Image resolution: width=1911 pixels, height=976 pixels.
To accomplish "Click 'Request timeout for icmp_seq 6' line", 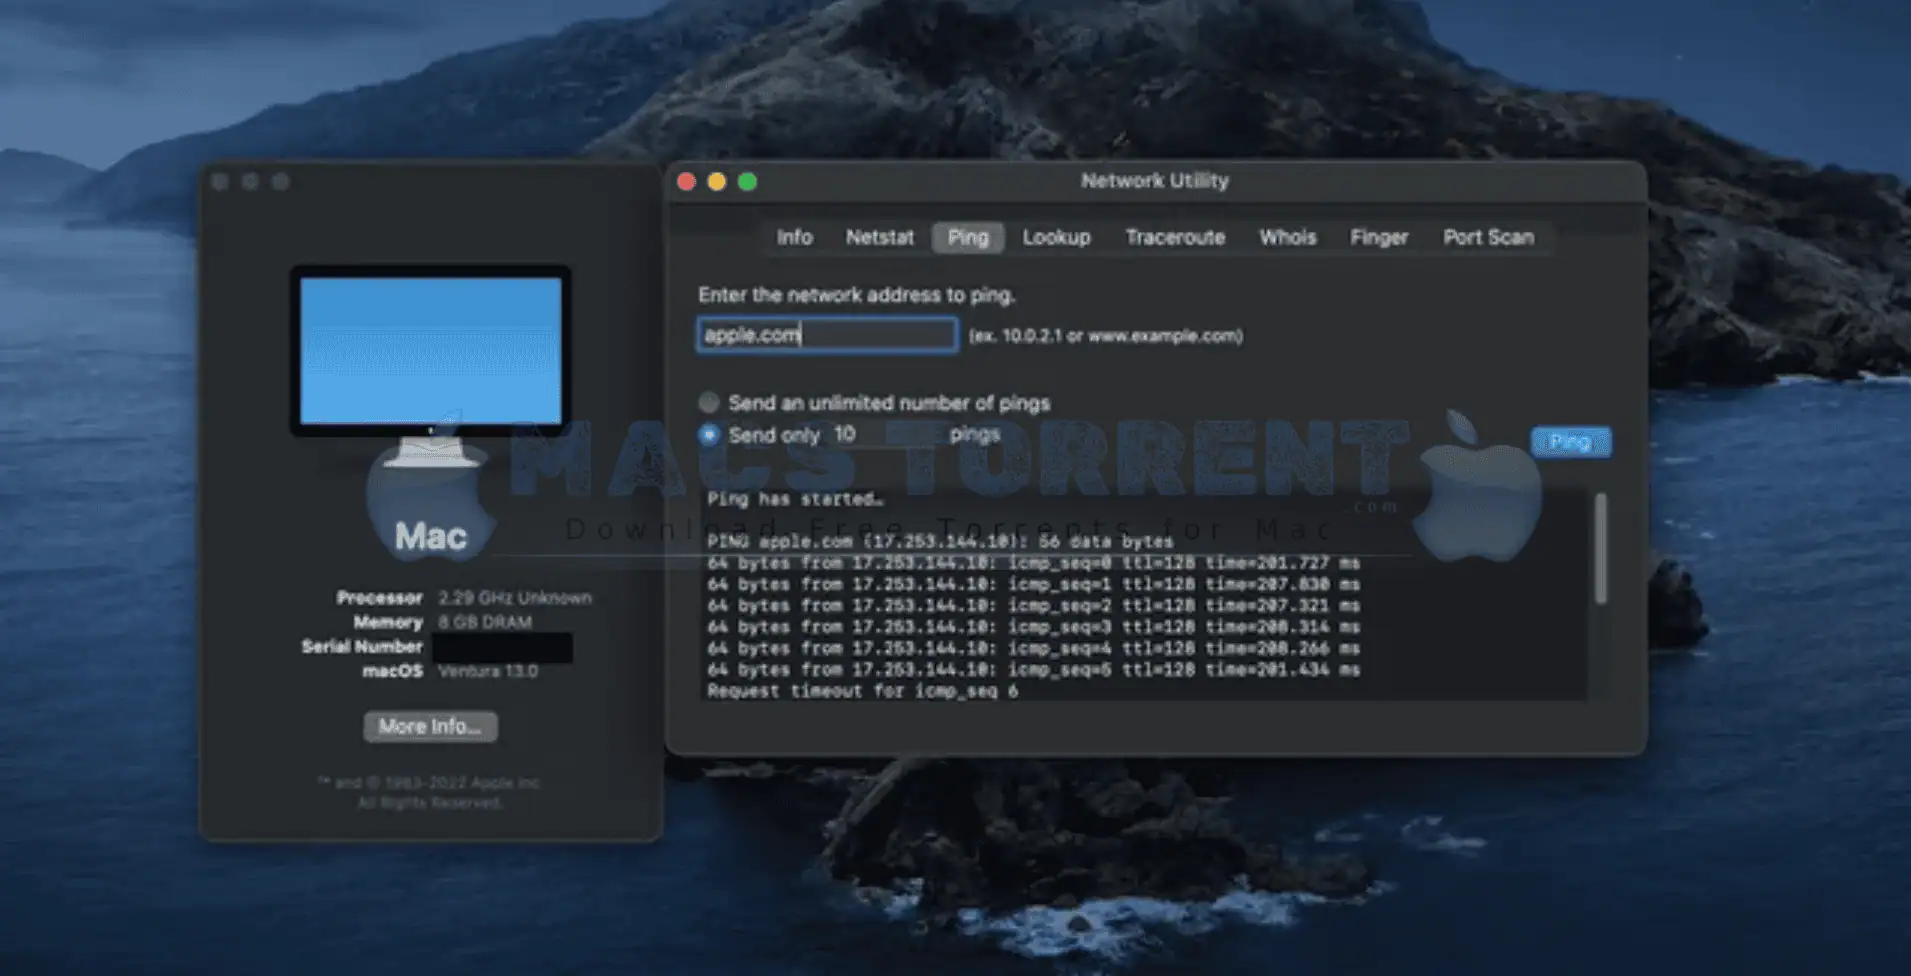I will [x=862, y=691].
